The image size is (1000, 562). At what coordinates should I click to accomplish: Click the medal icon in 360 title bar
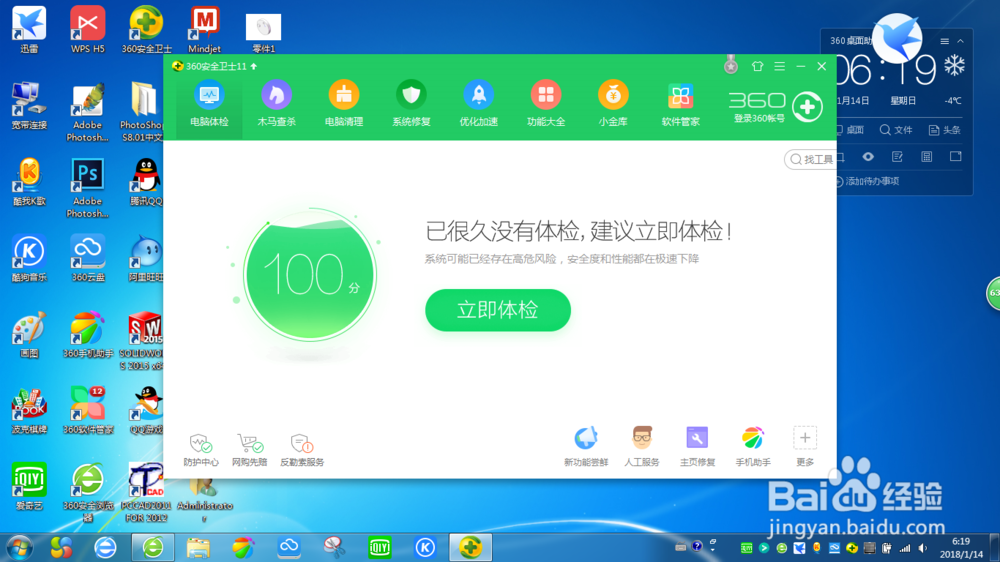point(731,65)
